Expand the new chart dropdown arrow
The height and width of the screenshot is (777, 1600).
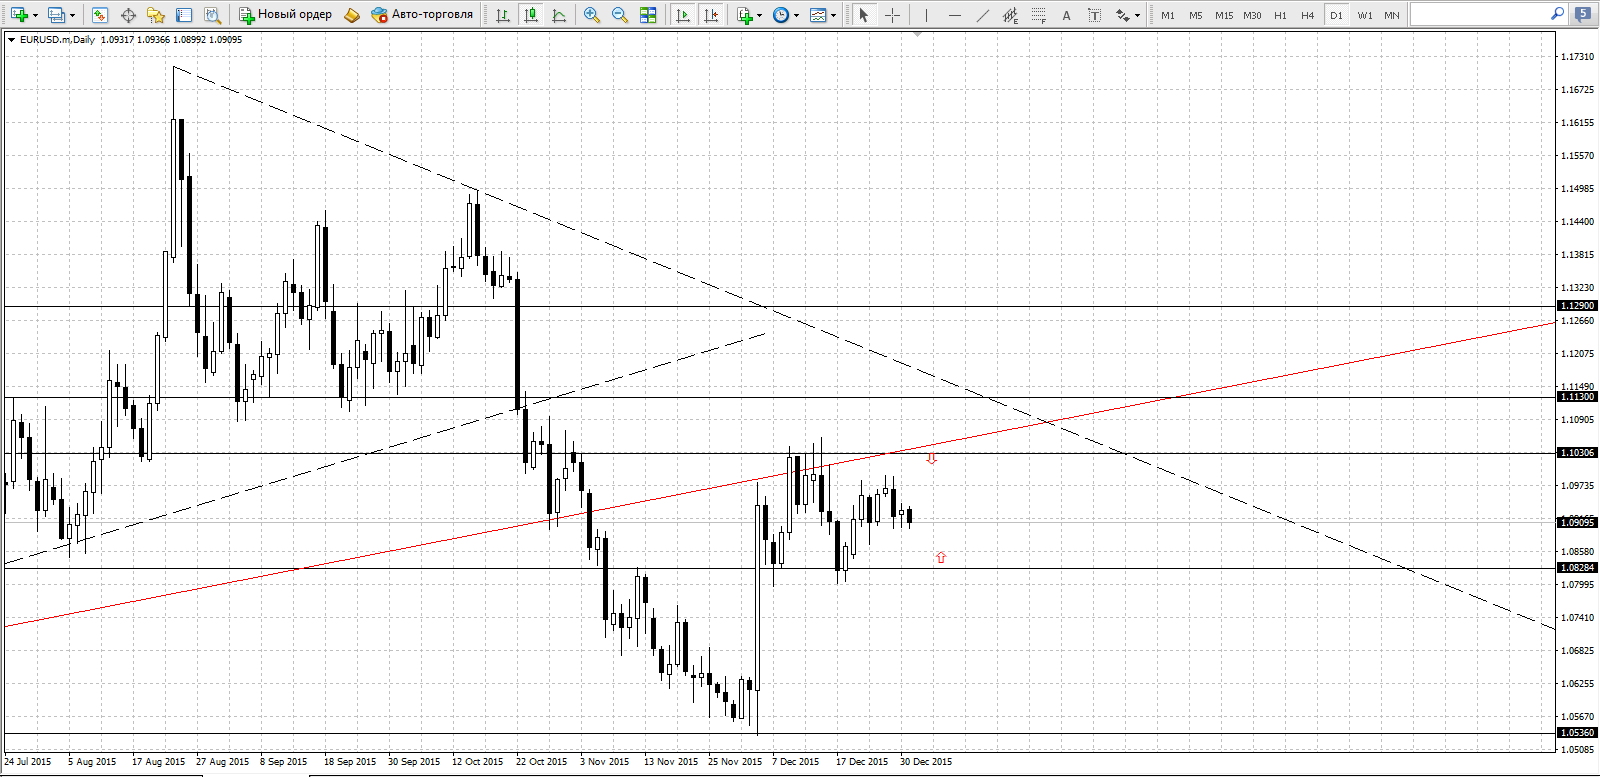(x=36, y=15)
